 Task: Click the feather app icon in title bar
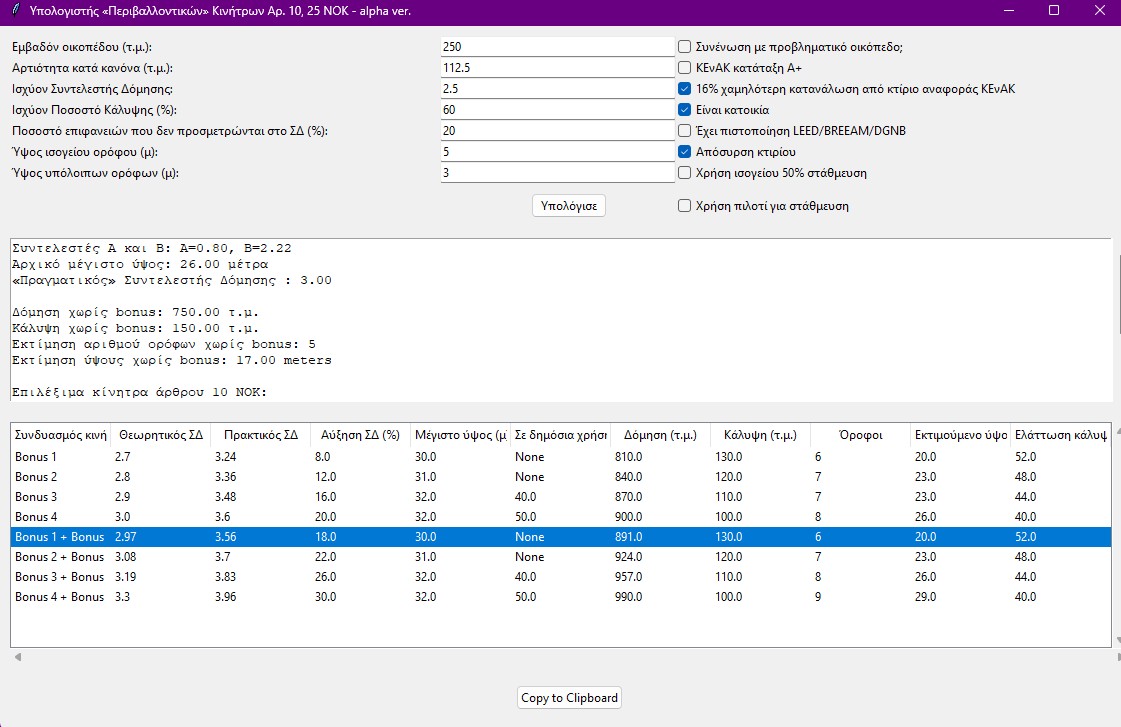[16, 11]
